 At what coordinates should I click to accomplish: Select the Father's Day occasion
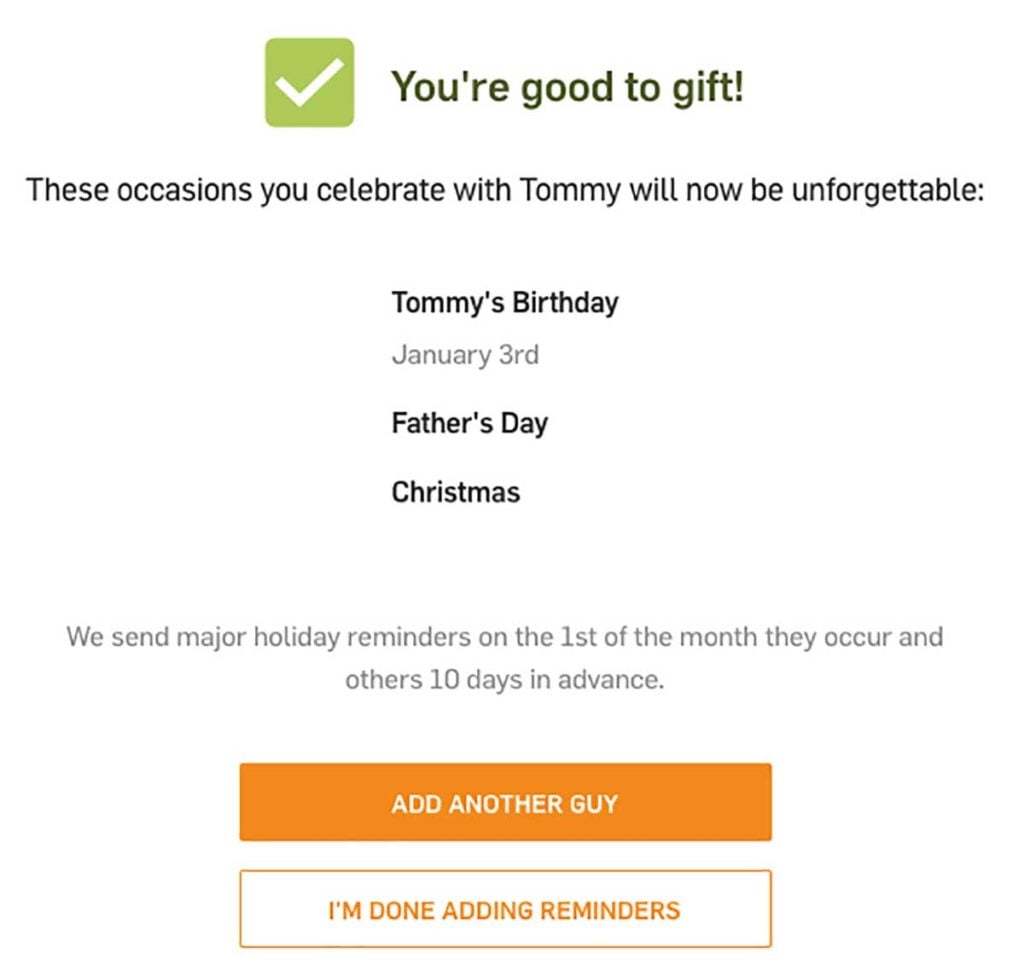(x=470, y=424)
